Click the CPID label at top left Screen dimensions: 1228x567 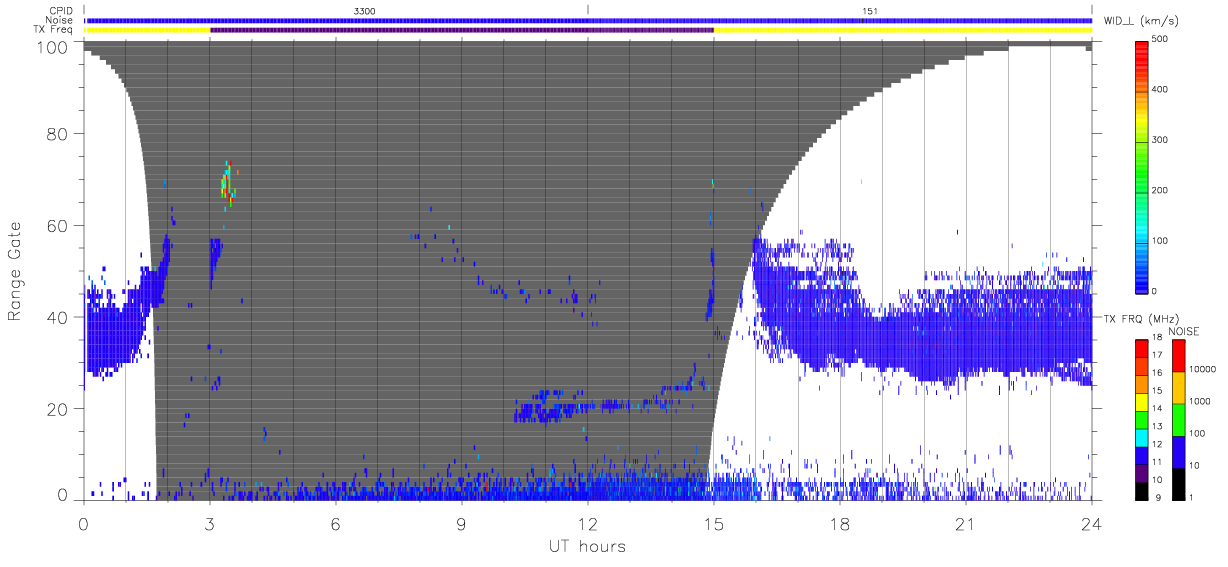click(x=62, y=10)
